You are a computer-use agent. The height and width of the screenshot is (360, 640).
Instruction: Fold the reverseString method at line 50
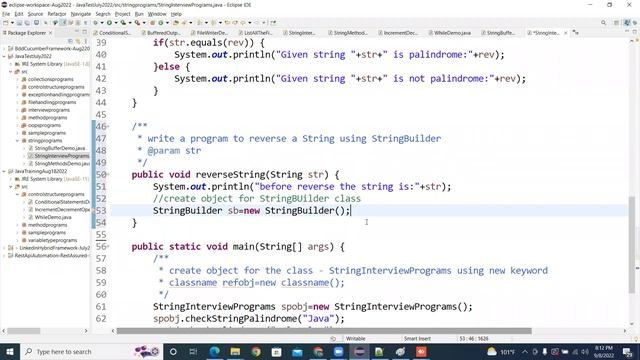coord(108,175)
